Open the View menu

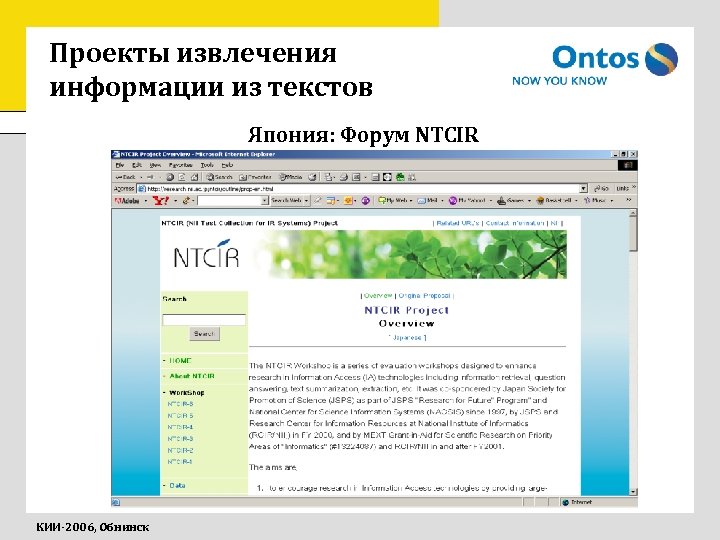click(x=155, y=165)
